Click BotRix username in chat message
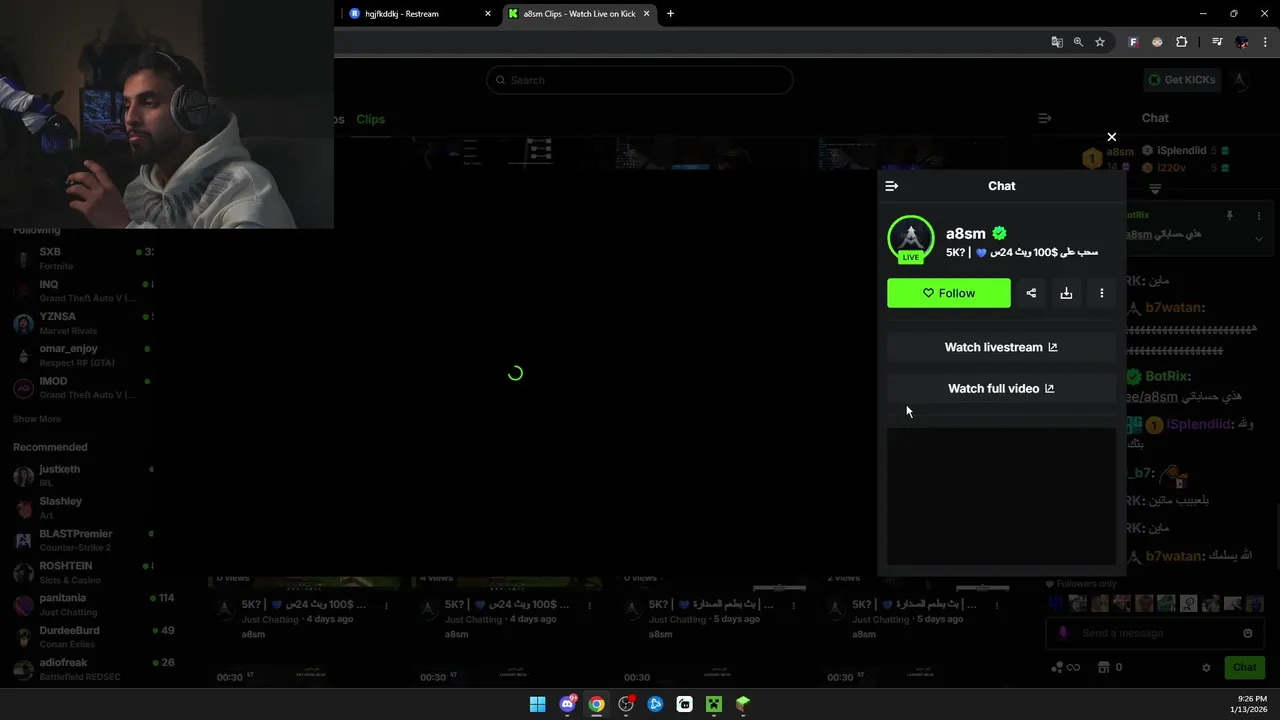The height and width of the screenshot is (720, 1280). 1166,376
